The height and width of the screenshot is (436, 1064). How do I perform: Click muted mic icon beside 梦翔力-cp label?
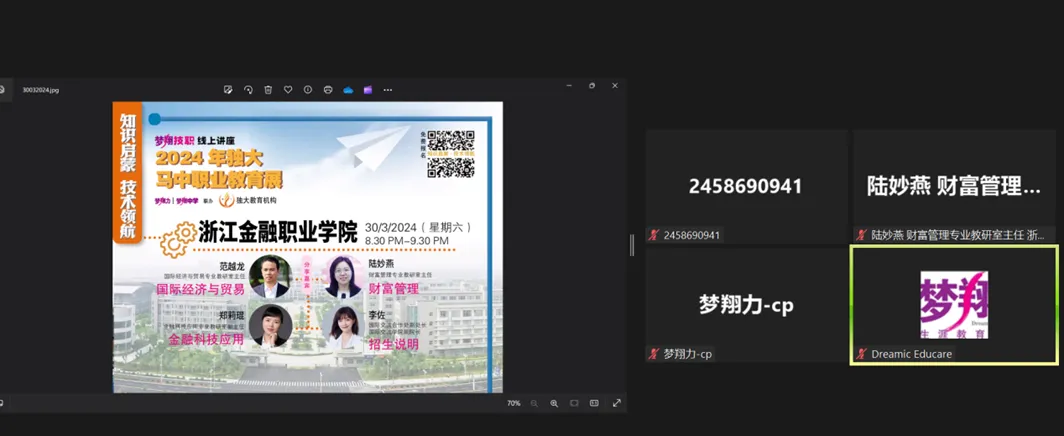click(654, 354)
